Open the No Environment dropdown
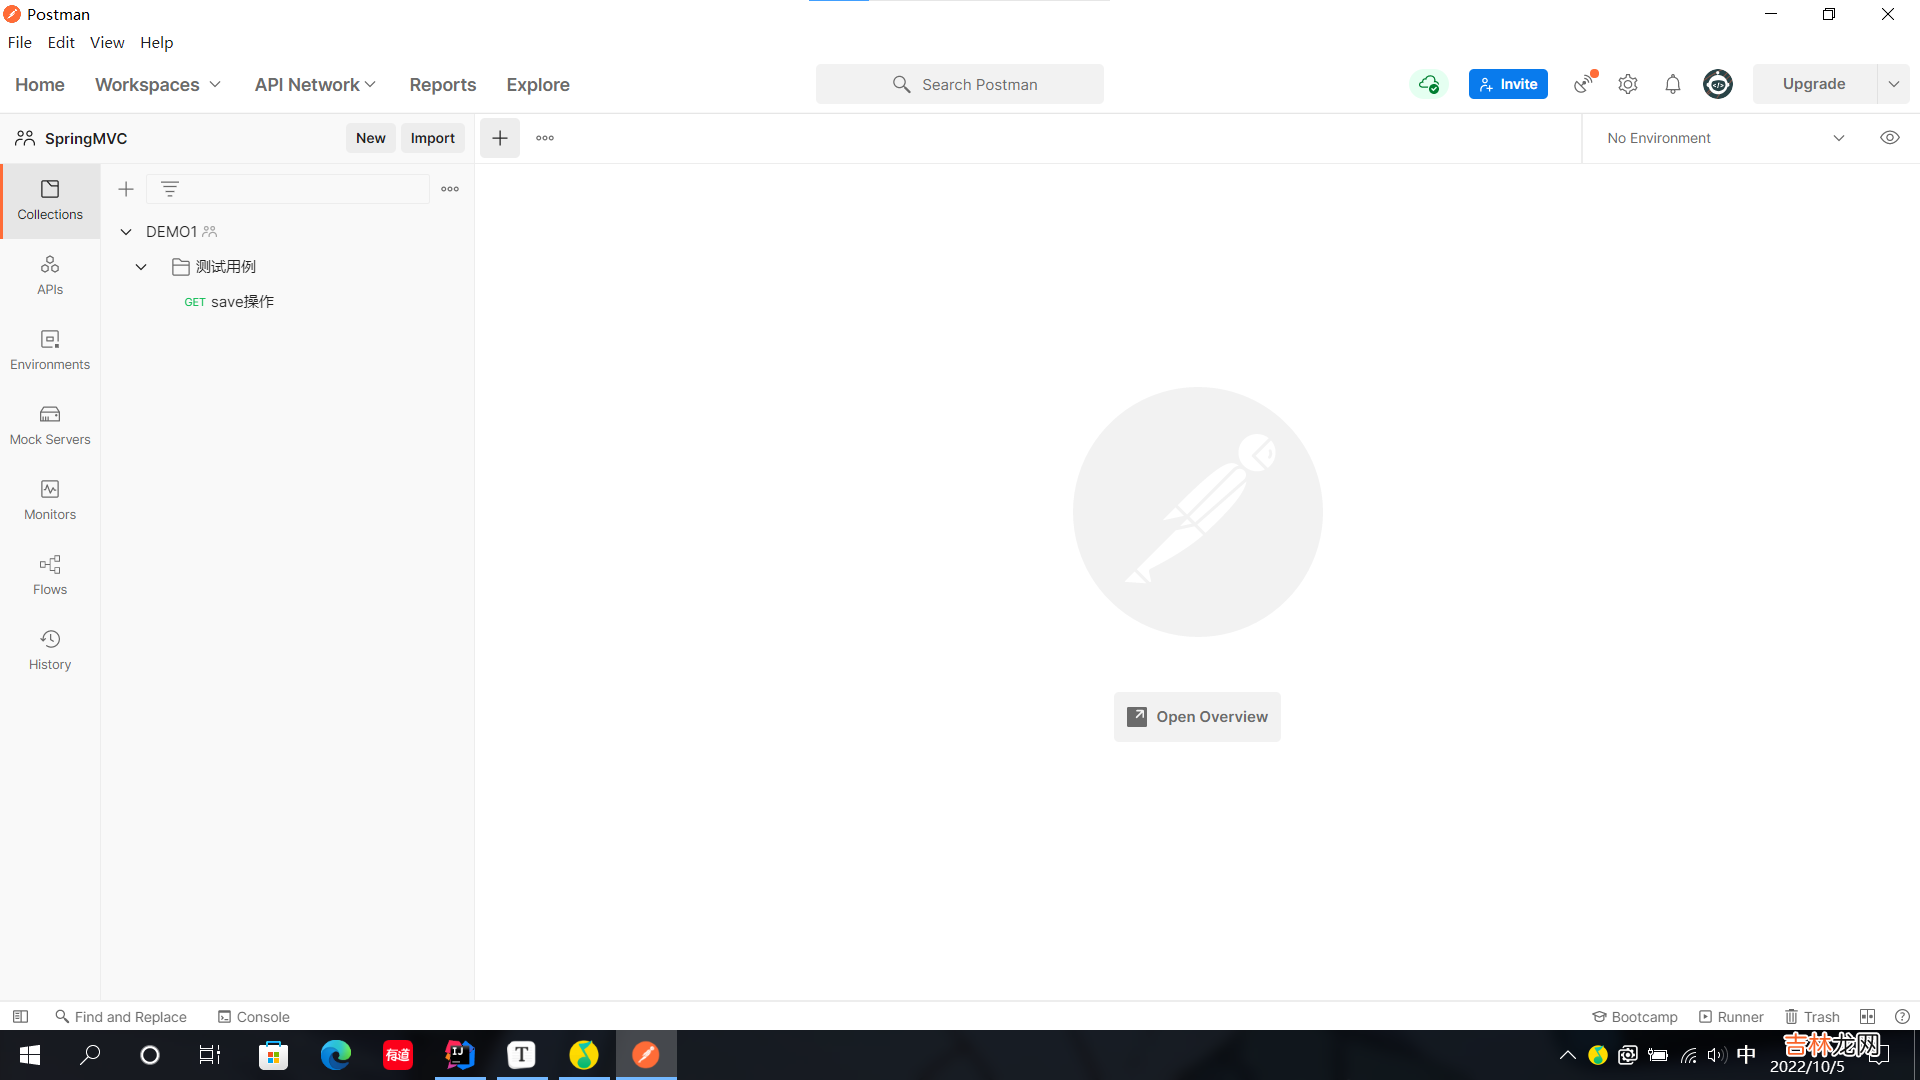 1725,138
